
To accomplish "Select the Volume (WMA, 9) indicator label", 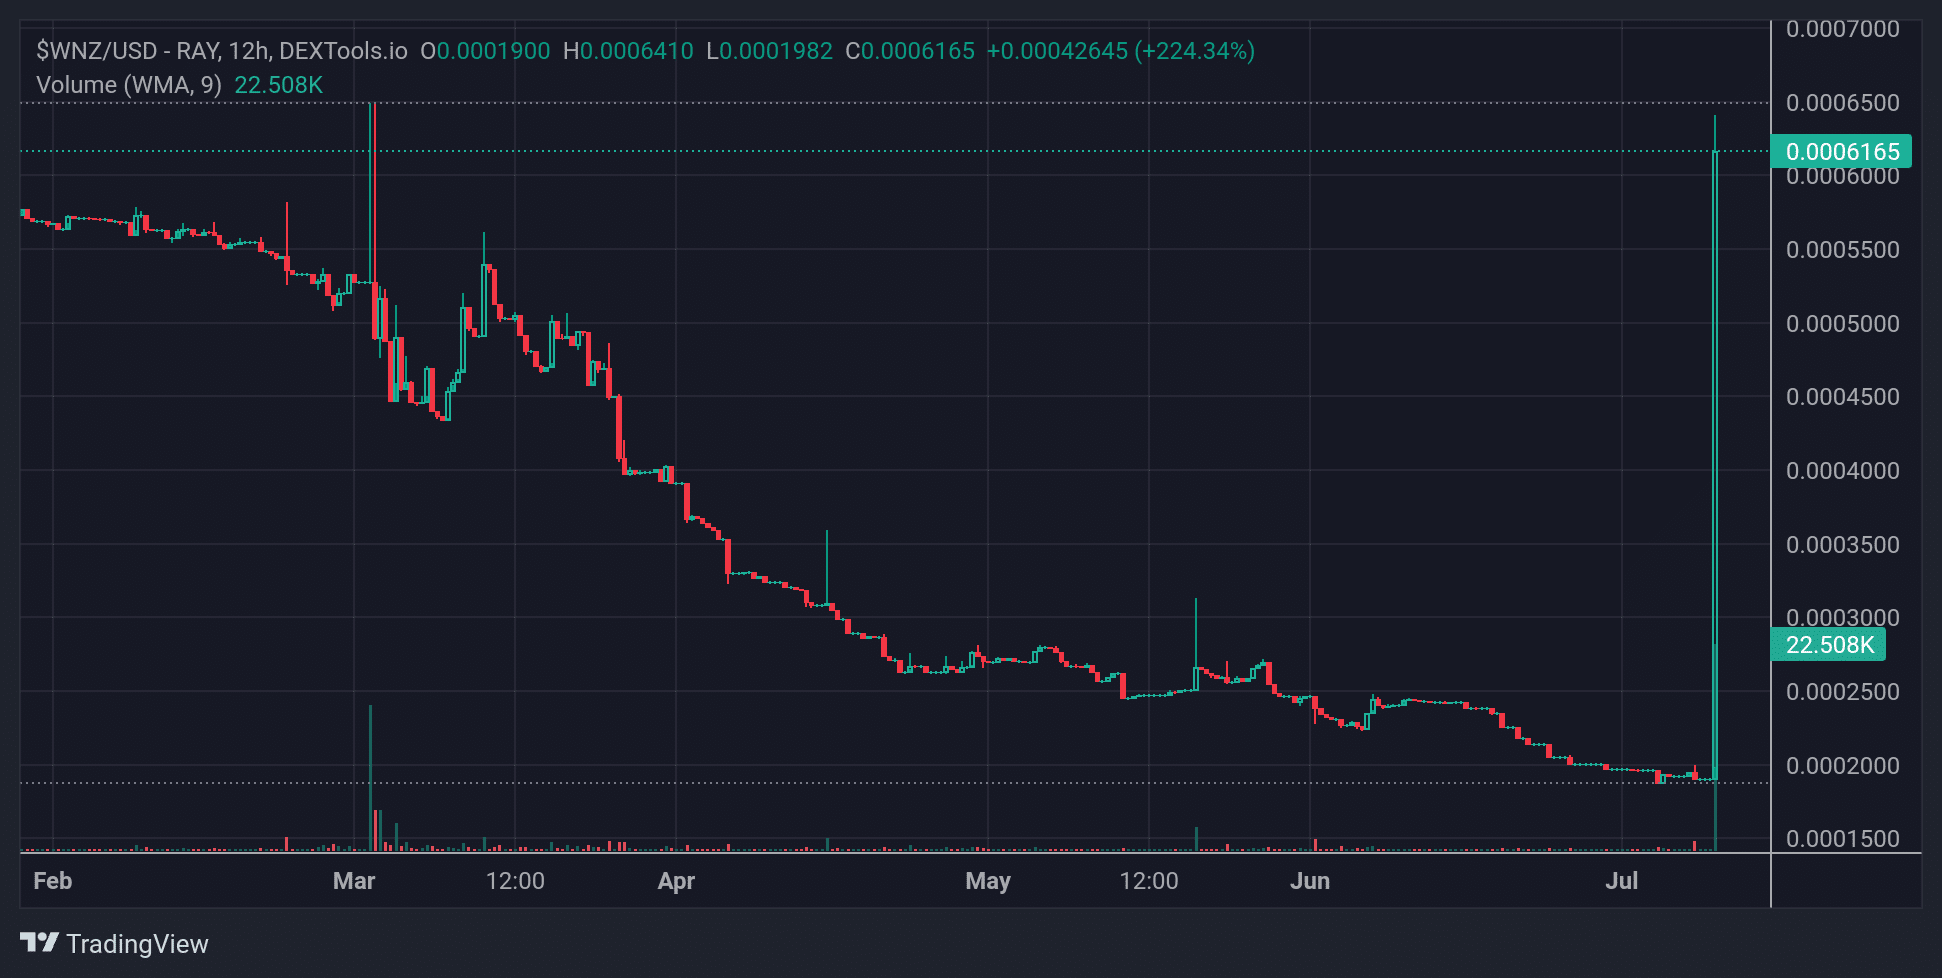I will tap(129, 85).
